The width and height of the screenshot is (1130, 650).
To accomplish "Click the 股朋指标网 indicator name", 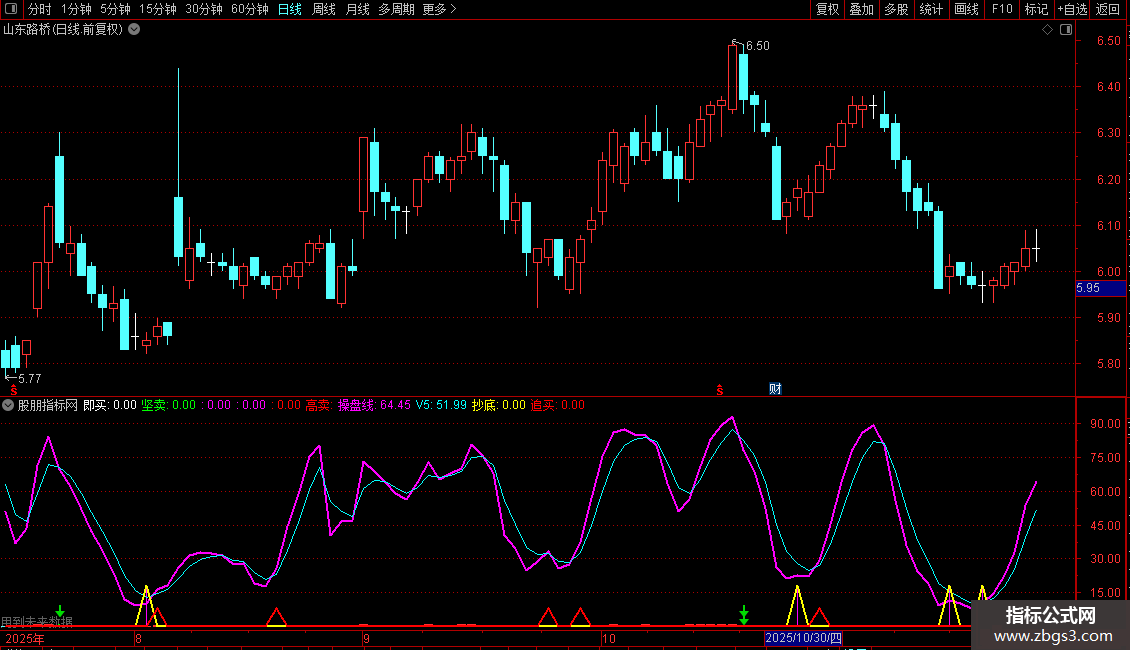I will pyautogui.click(x=48, y=405).
